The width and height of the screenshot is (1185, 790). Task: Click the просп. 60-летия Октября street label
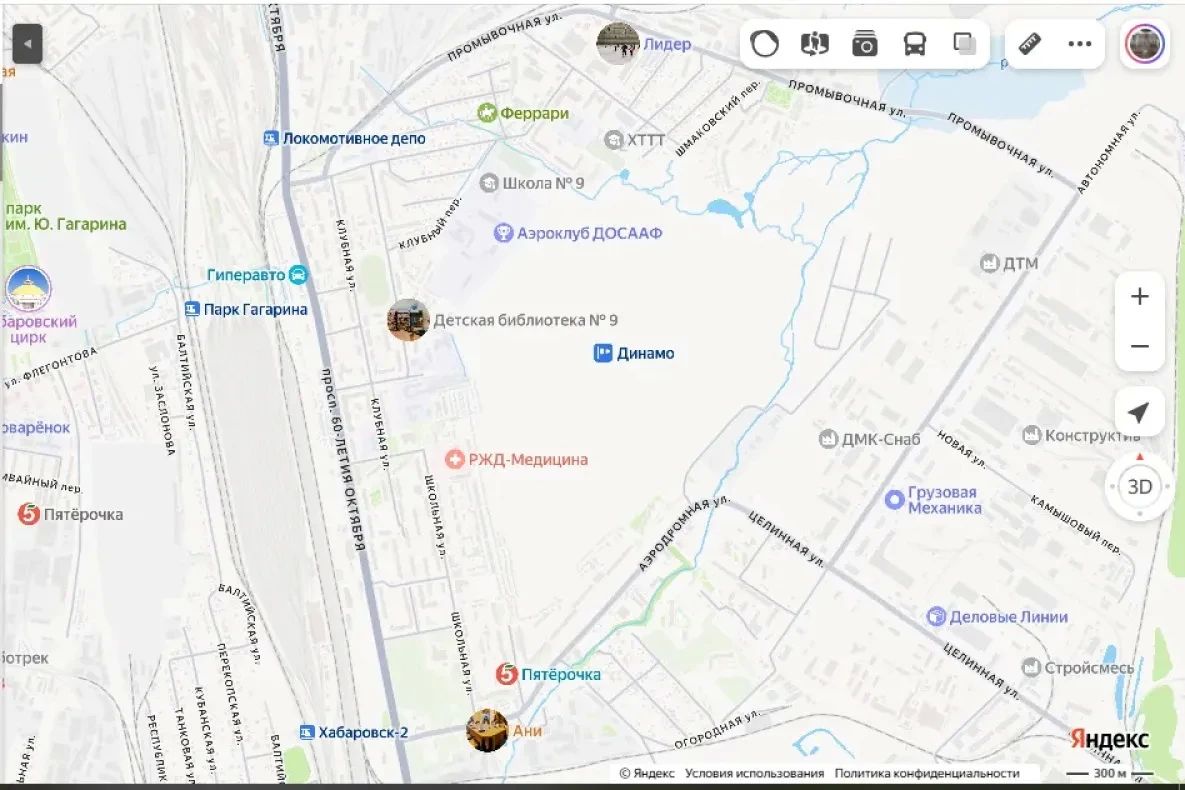pyautogui.click(x=342, y=458)
